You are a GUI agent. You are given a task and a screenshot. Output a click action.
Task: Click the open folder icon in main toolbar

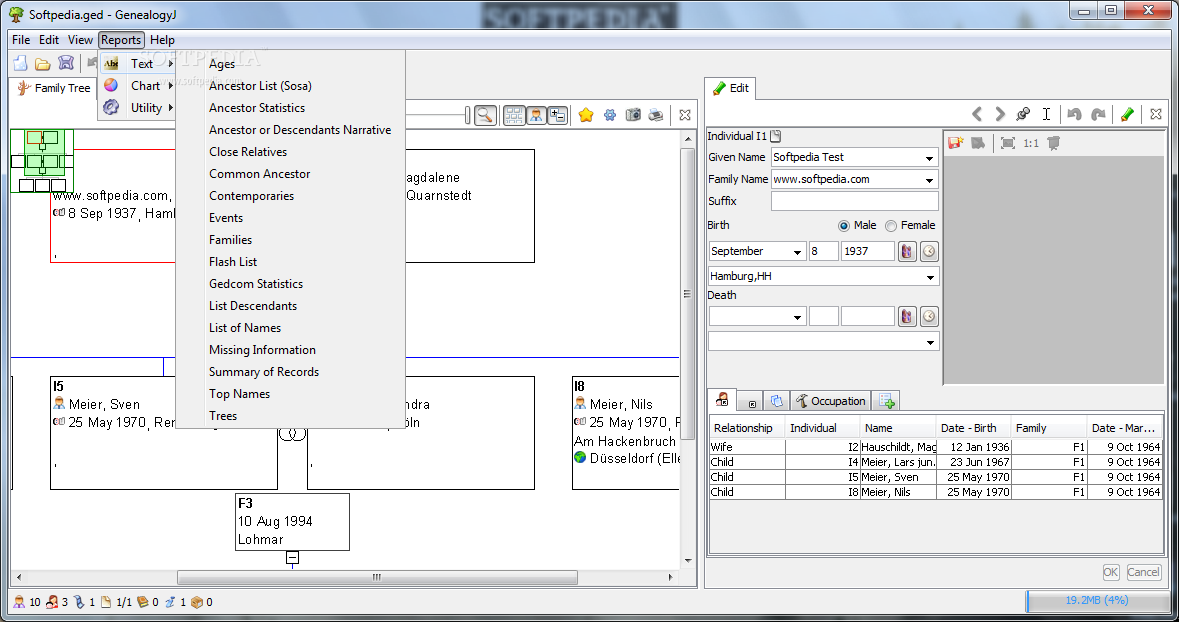(x=43, y=63)
